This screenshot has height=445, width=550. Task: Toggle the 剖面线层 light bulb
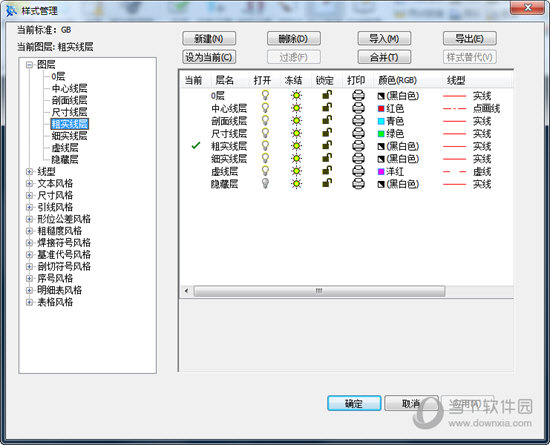tap(266, 120)
